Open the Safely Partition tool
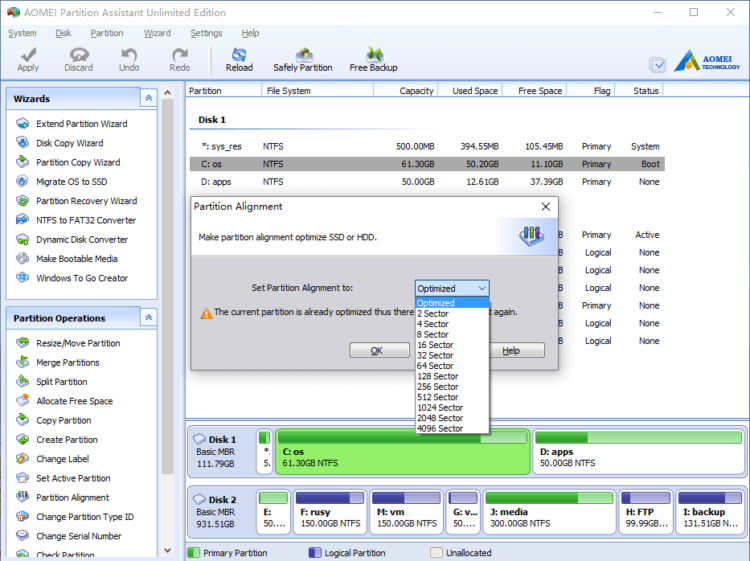This screenshot has width=750, height=561. (302, 60)
